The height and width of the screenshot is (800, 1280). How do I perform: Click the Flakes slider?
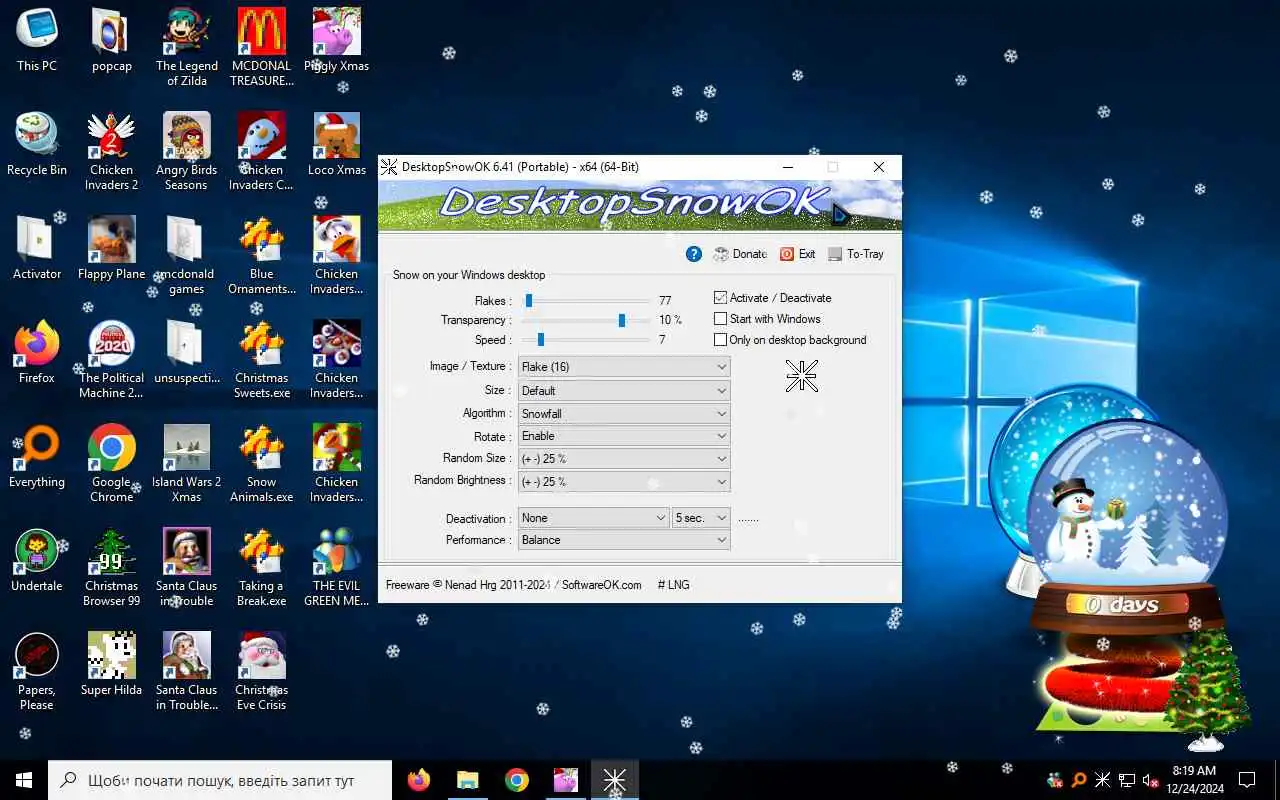coord(587,300)
